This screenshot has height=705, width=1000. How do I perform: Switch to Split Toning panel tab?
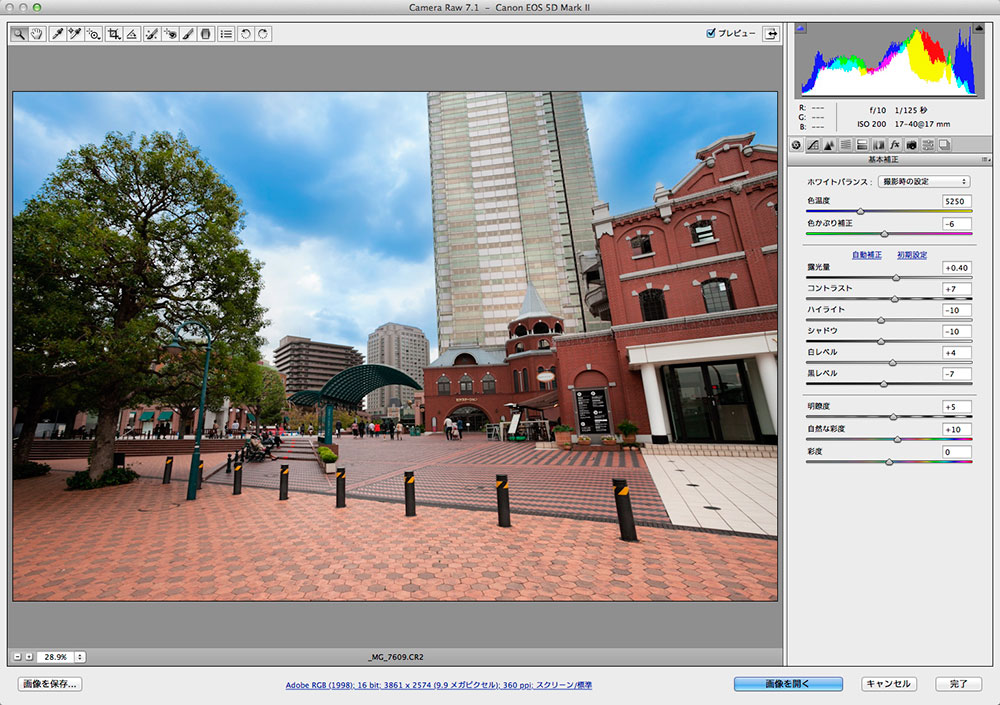pos(862,145)
